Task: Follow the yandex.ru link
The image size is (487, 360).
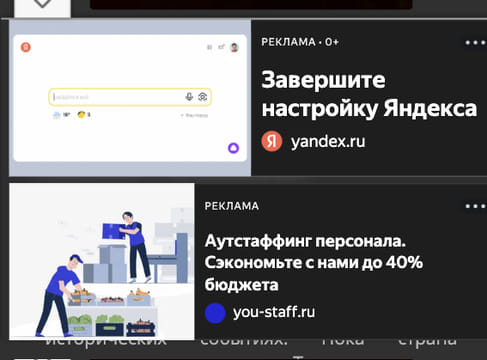Action: tap(328, 142)
